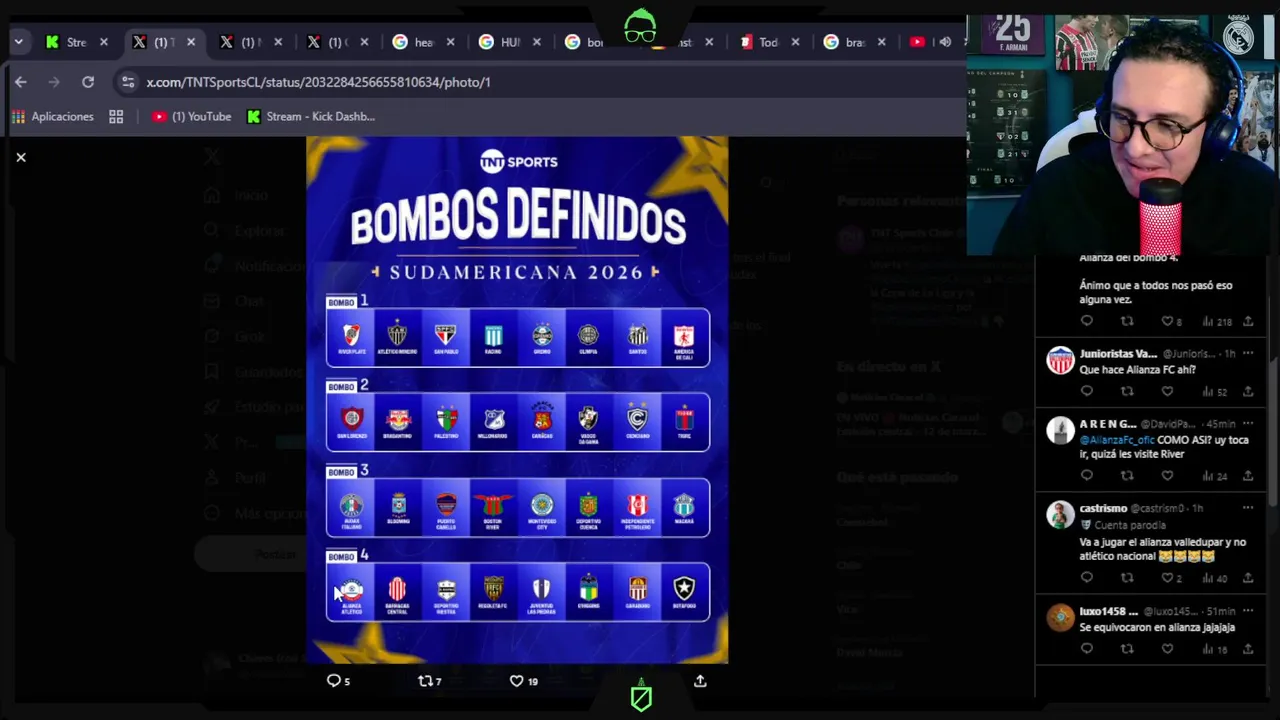Close the Google 'hea' tab
This screenshot has height=720, width=1280.
click(x=450, y=42)
